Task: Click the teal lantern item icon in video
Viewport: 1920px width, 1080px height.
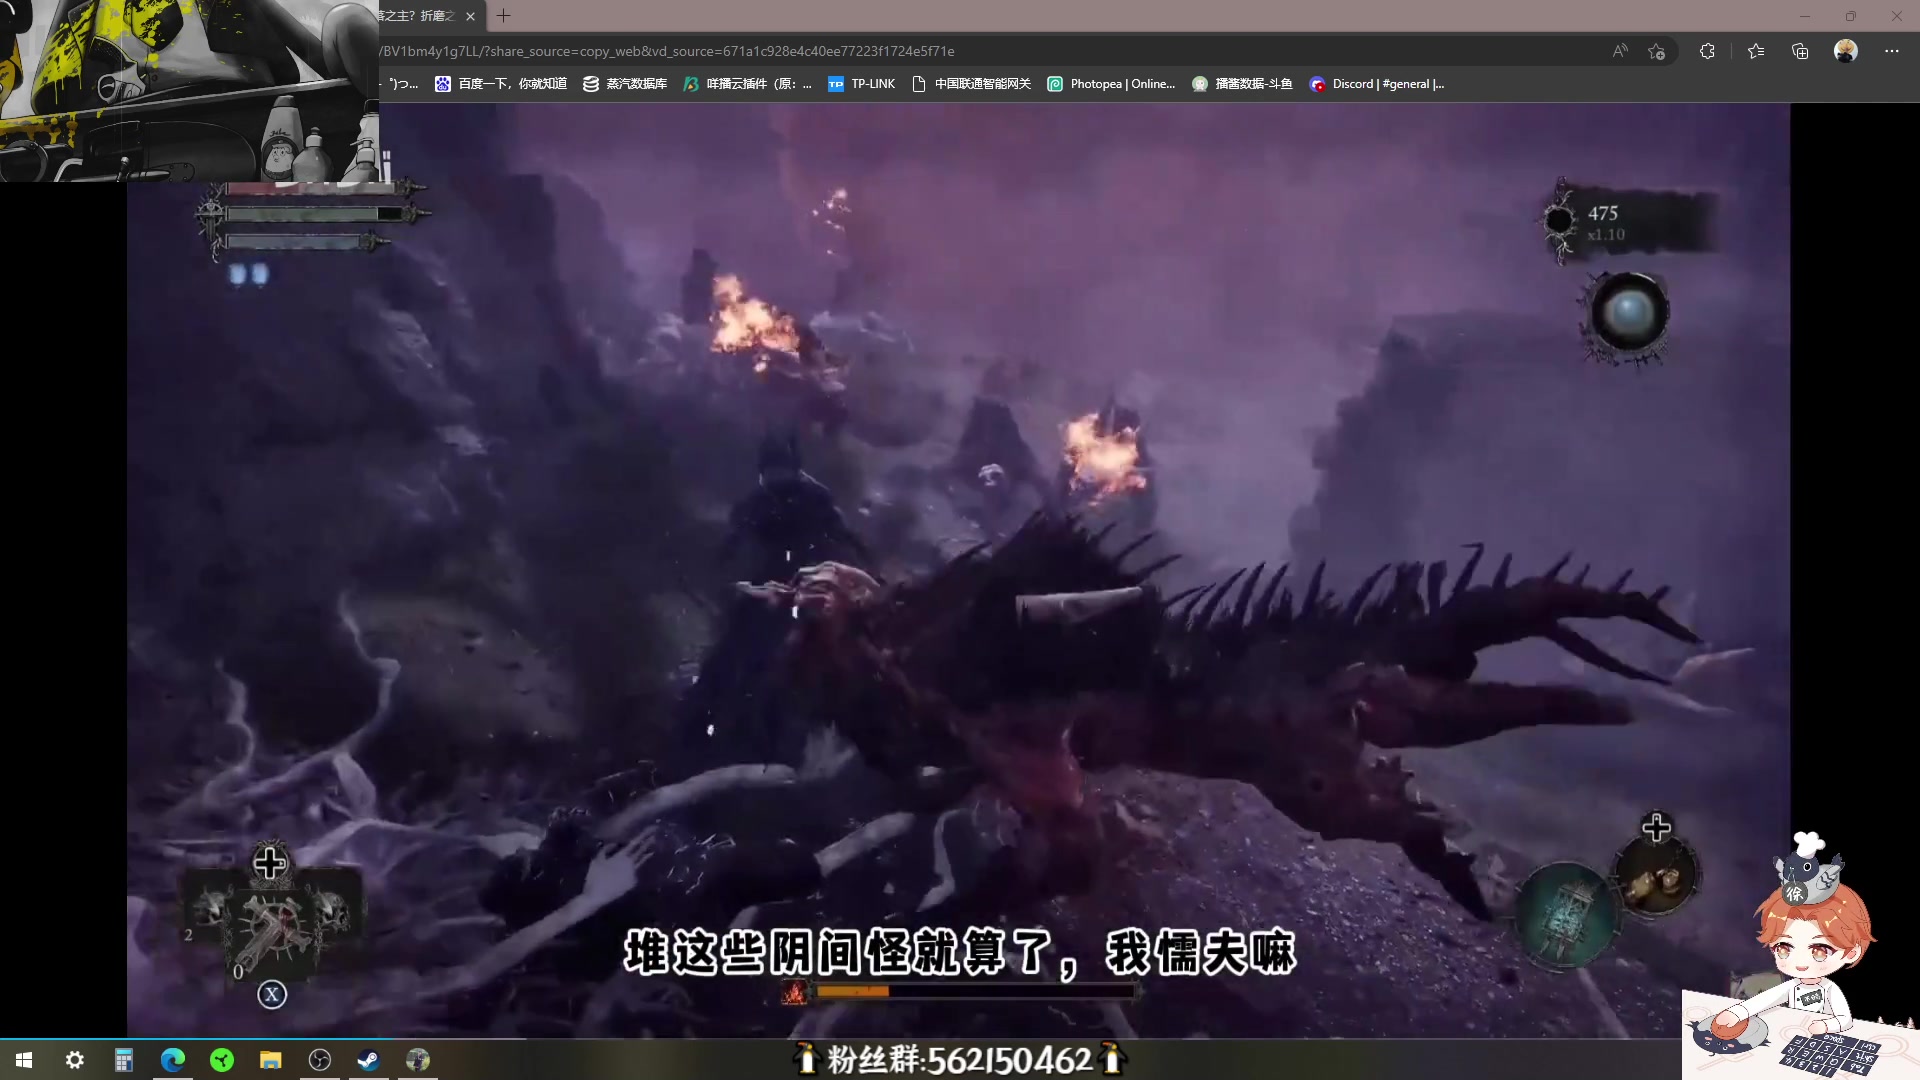Action: coord(1565,915)
